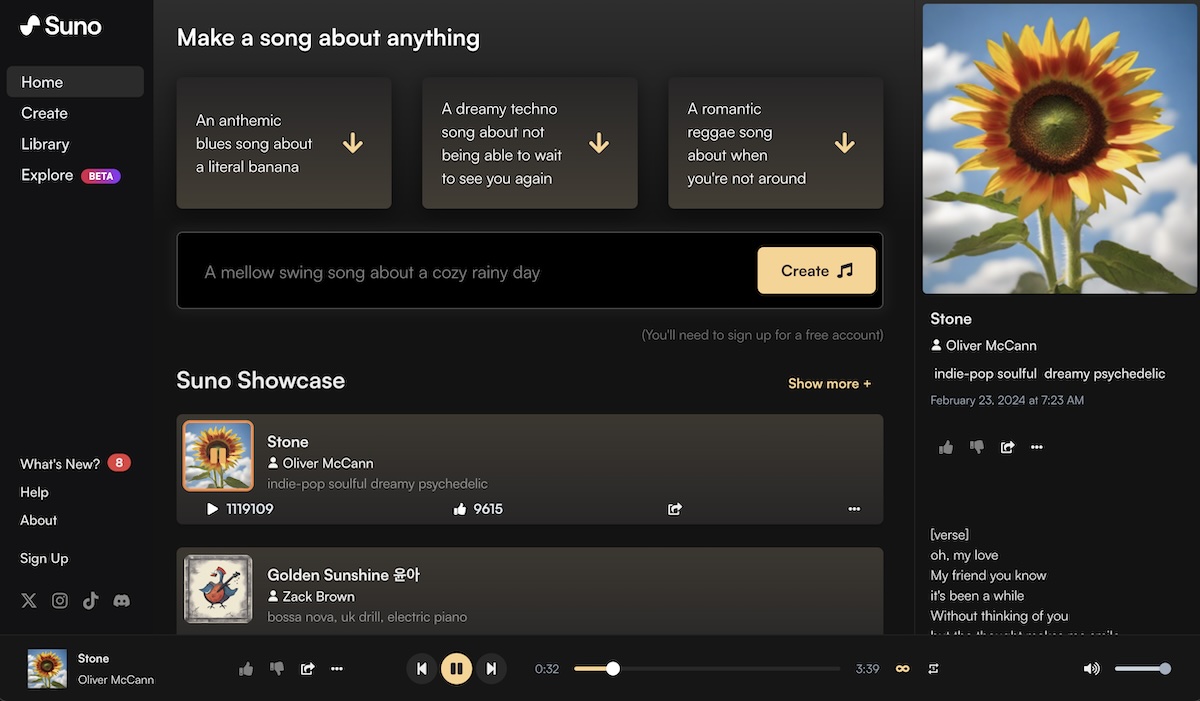Skip to the next track
Screen dimensions: 1200x701
[x=491, y=668]
